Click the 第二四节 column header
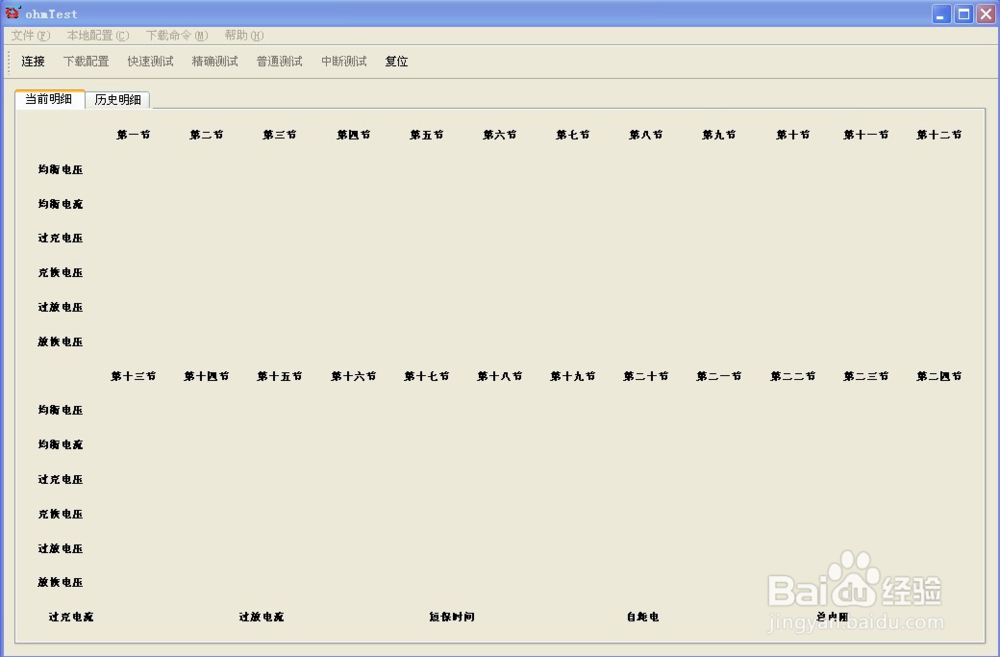 939,376
